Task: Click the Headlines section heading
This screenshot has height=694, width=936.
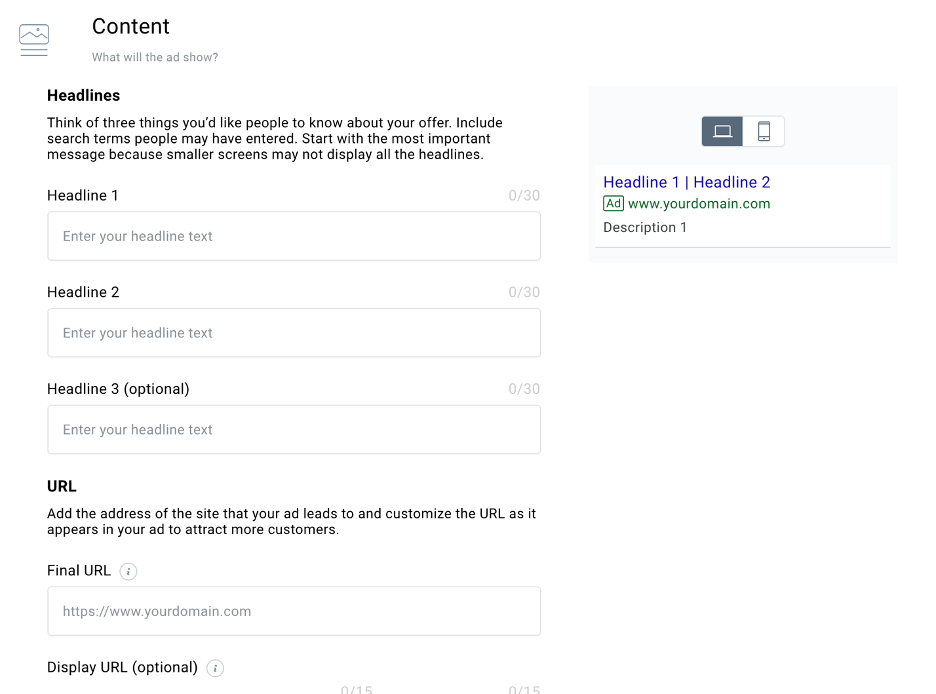Action: click(84, 95)
